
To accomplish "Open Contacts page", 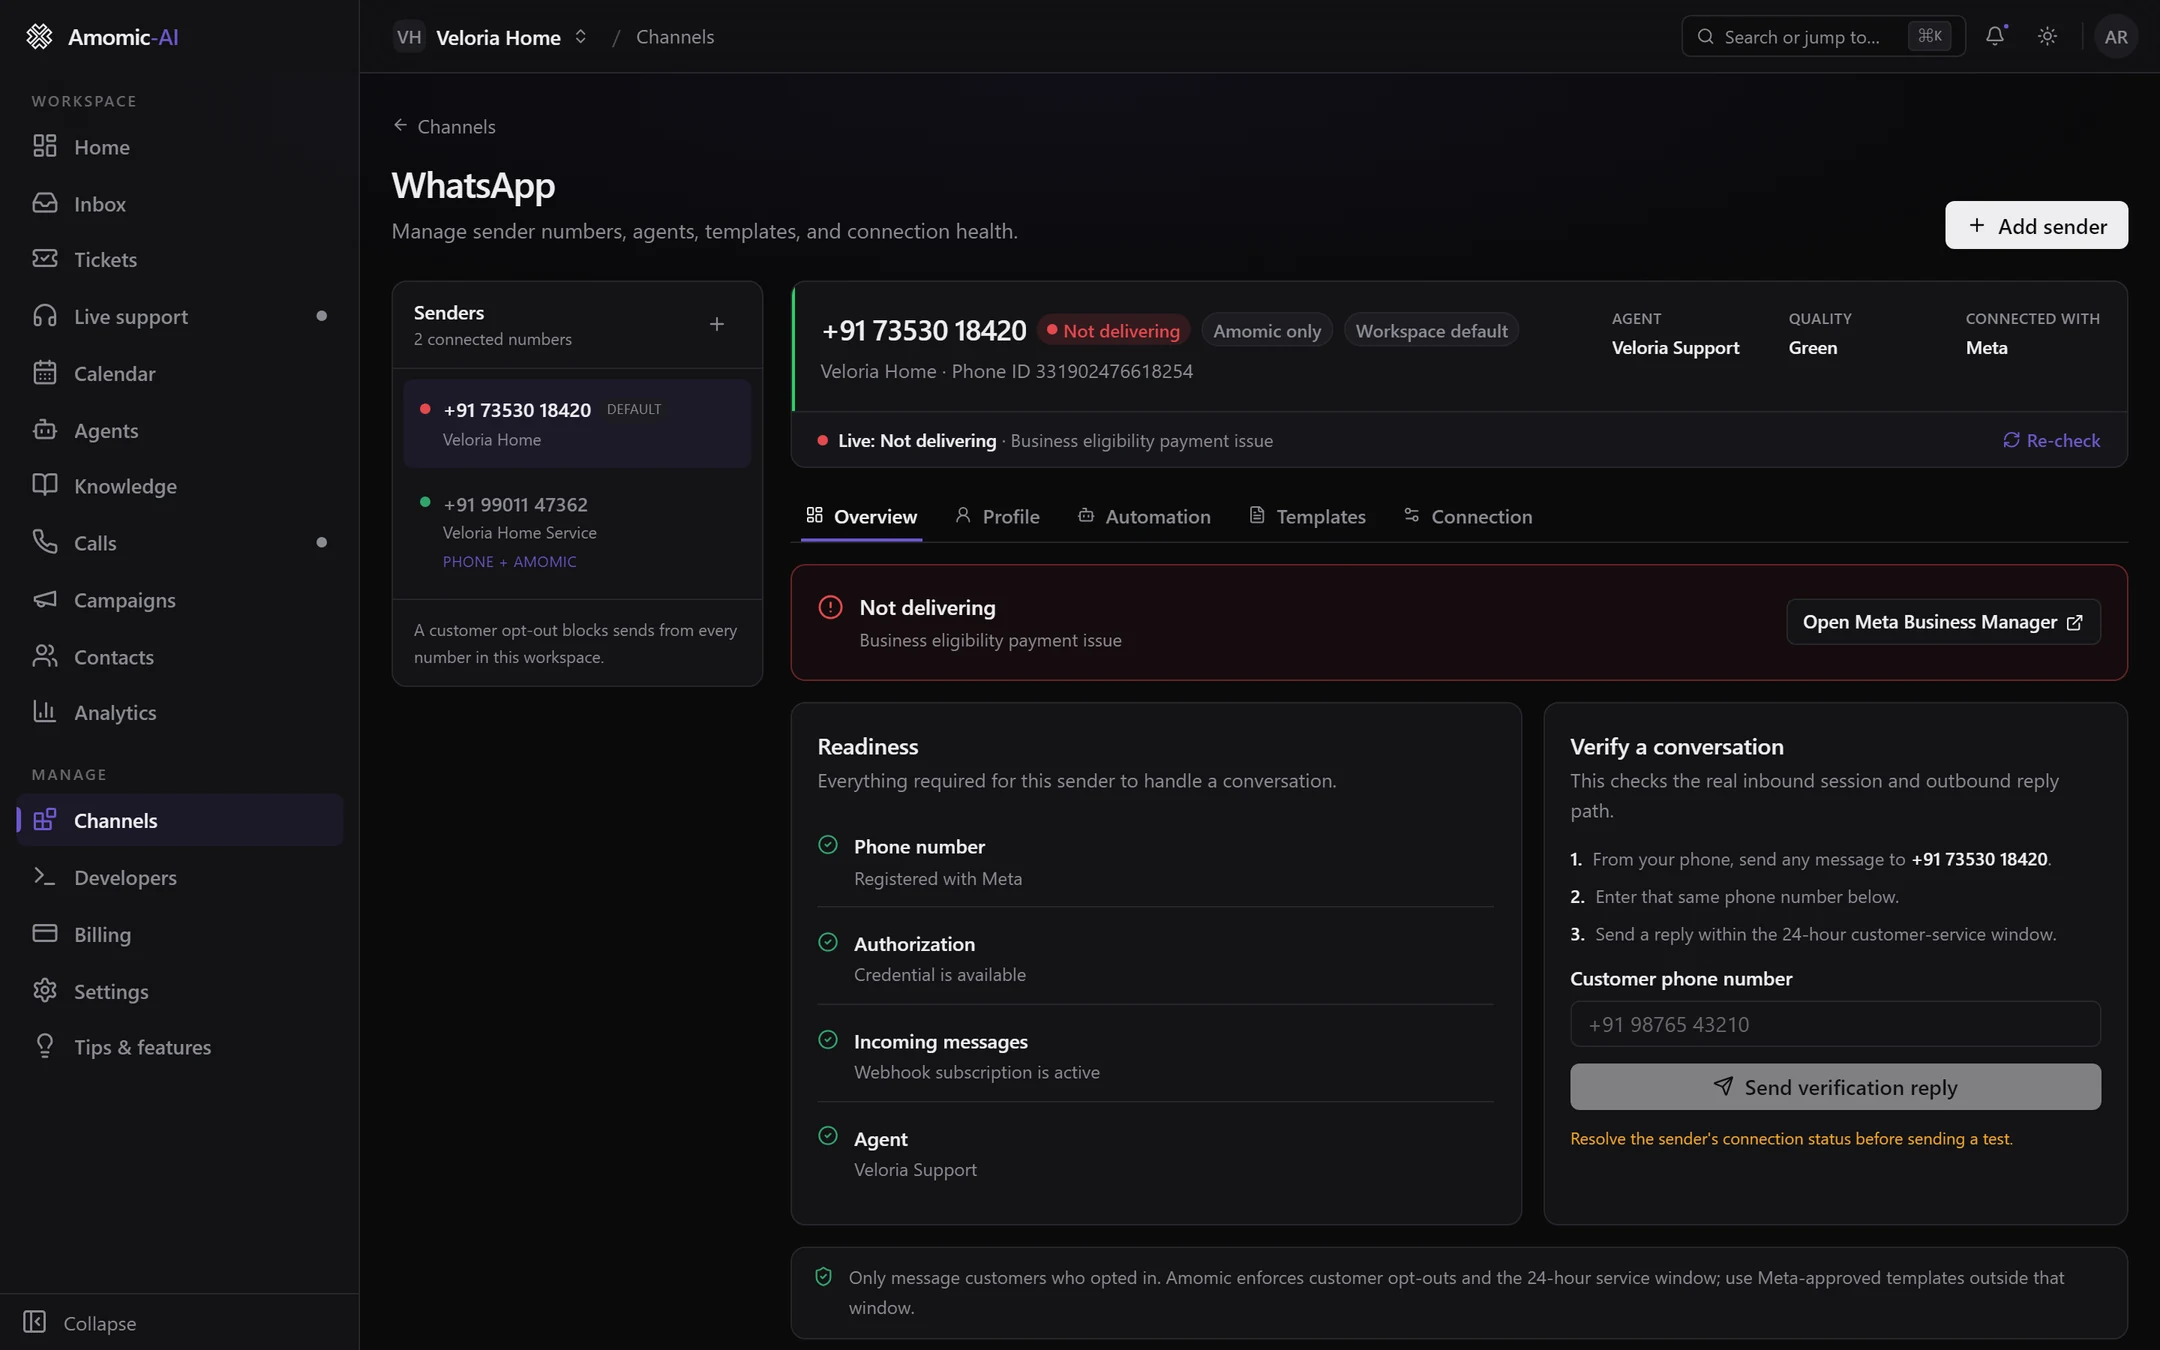I will (180, 657).
